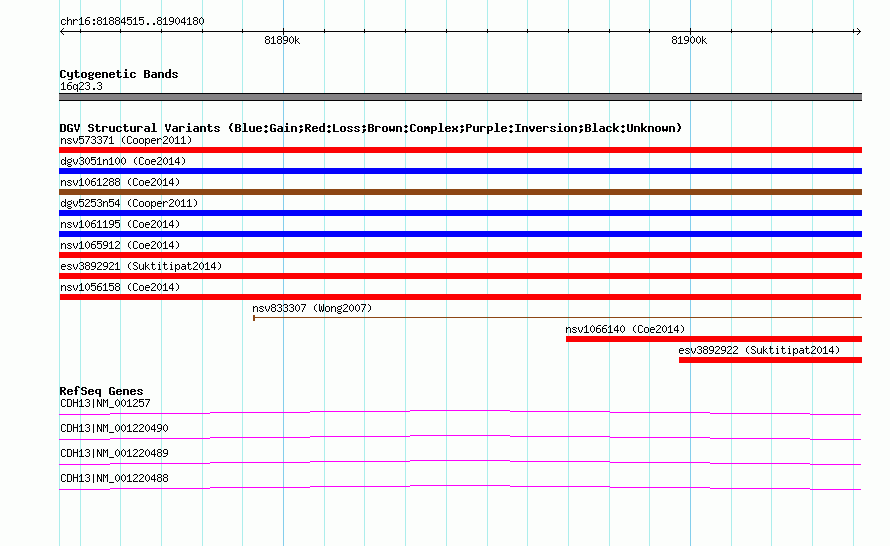Open the dgv3051n100 (Coe2014) variant label
890x546 pixels.
(x=123, y=161)
